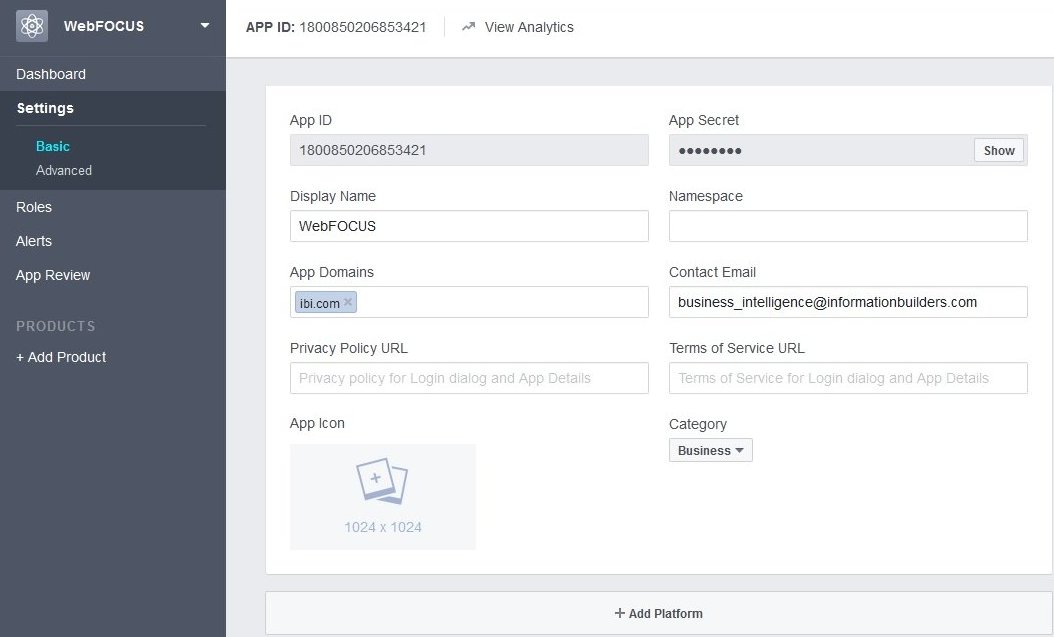Image resolution: width=1054 pixels, height=637 pixels.
Task: Click Privacy Policy URL field
Action: [469, 378]
